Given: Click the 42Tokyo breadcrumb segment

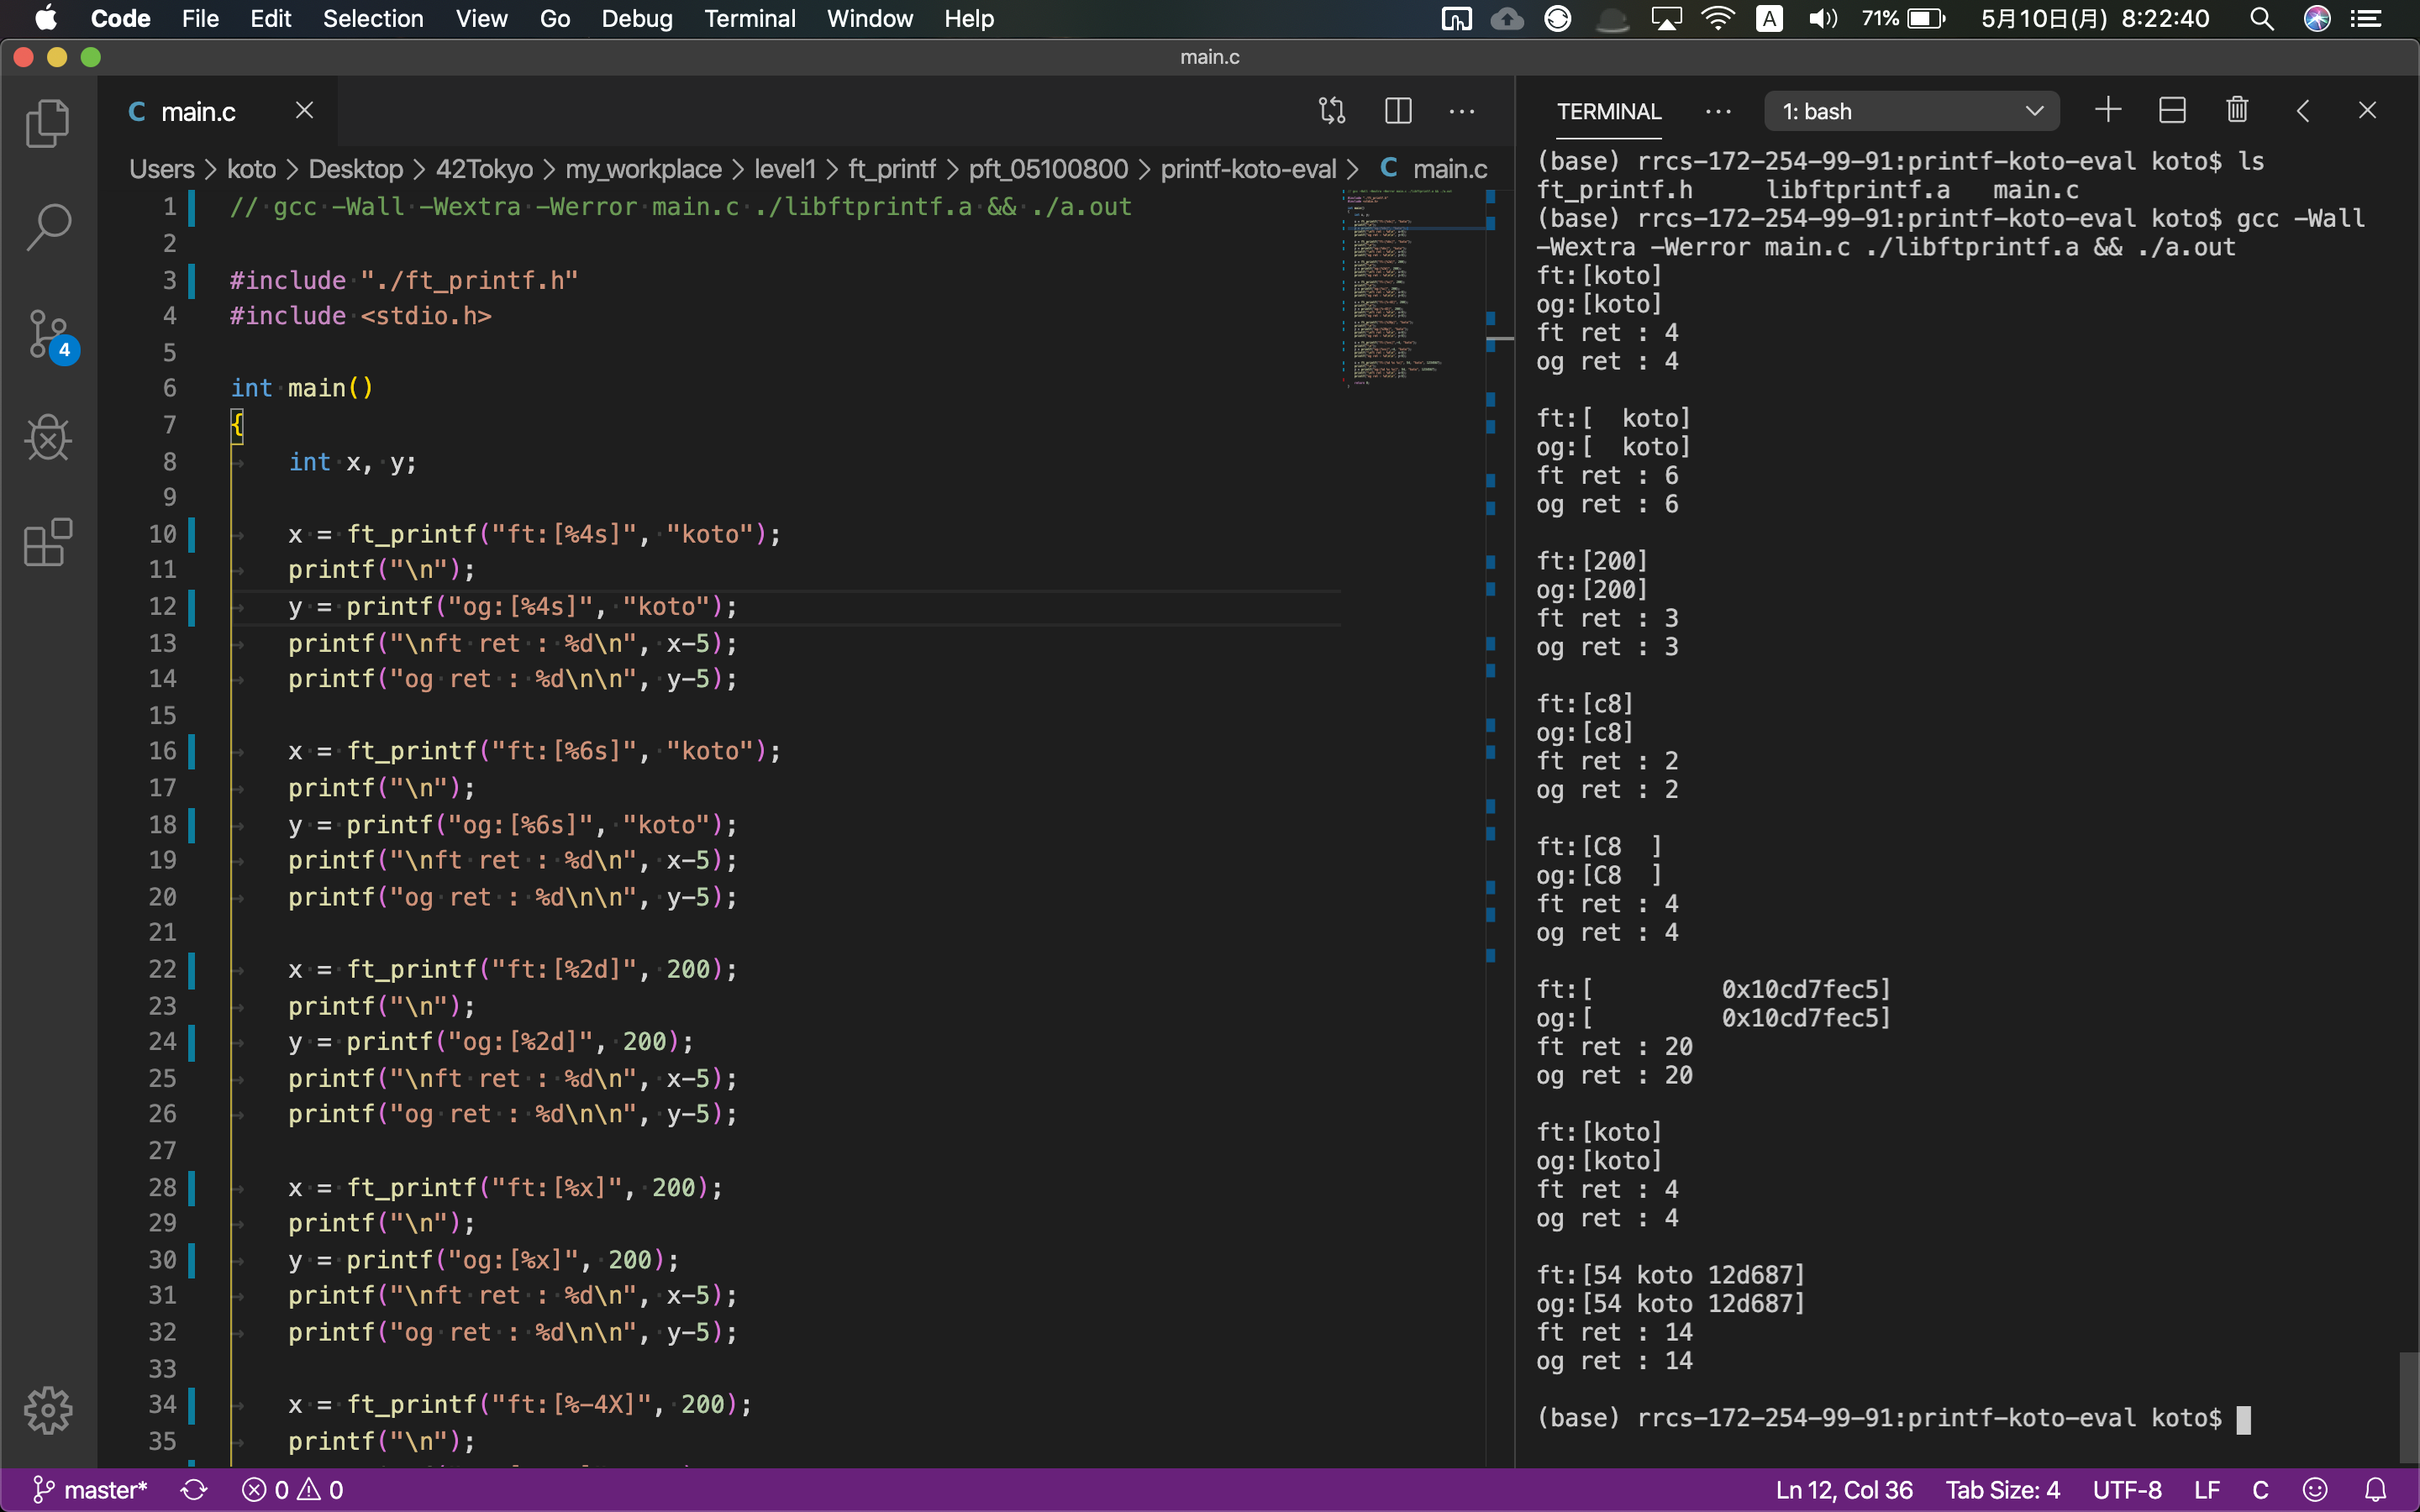Looking at the screenshot, I should [484, 169].
